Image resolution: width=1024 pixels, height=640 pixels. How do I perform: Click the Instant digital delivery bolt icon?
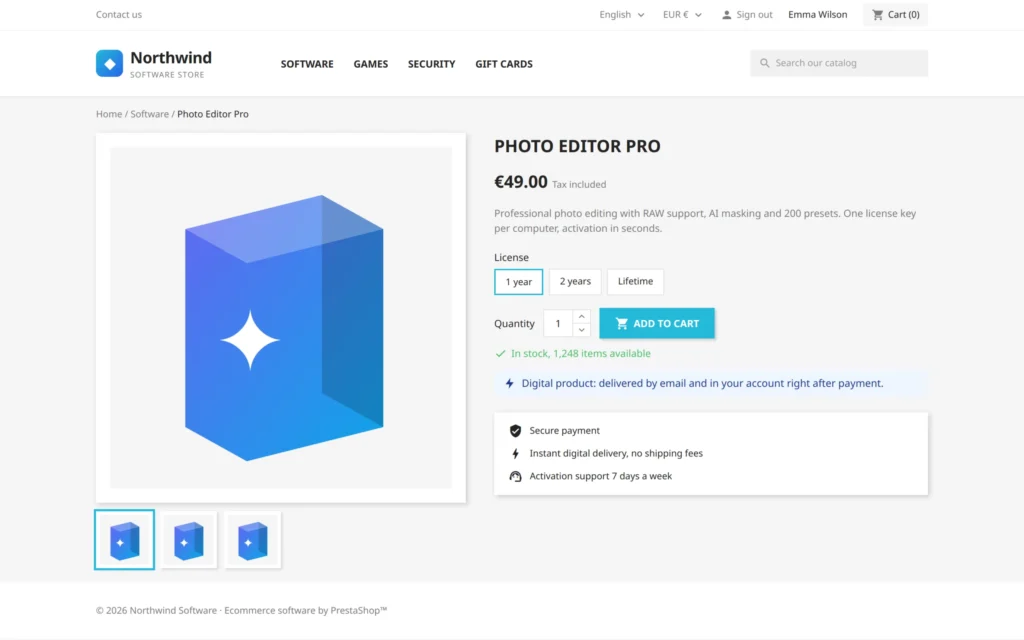515,453
